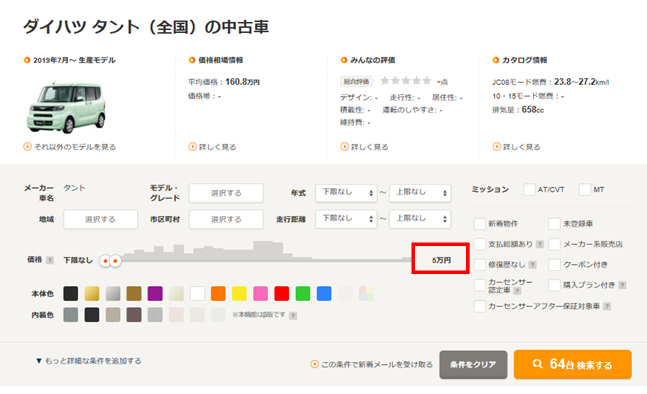
Task: Click the help icon beside 支払総額あり
Action: pyautogui.click(x=540, y=244)
